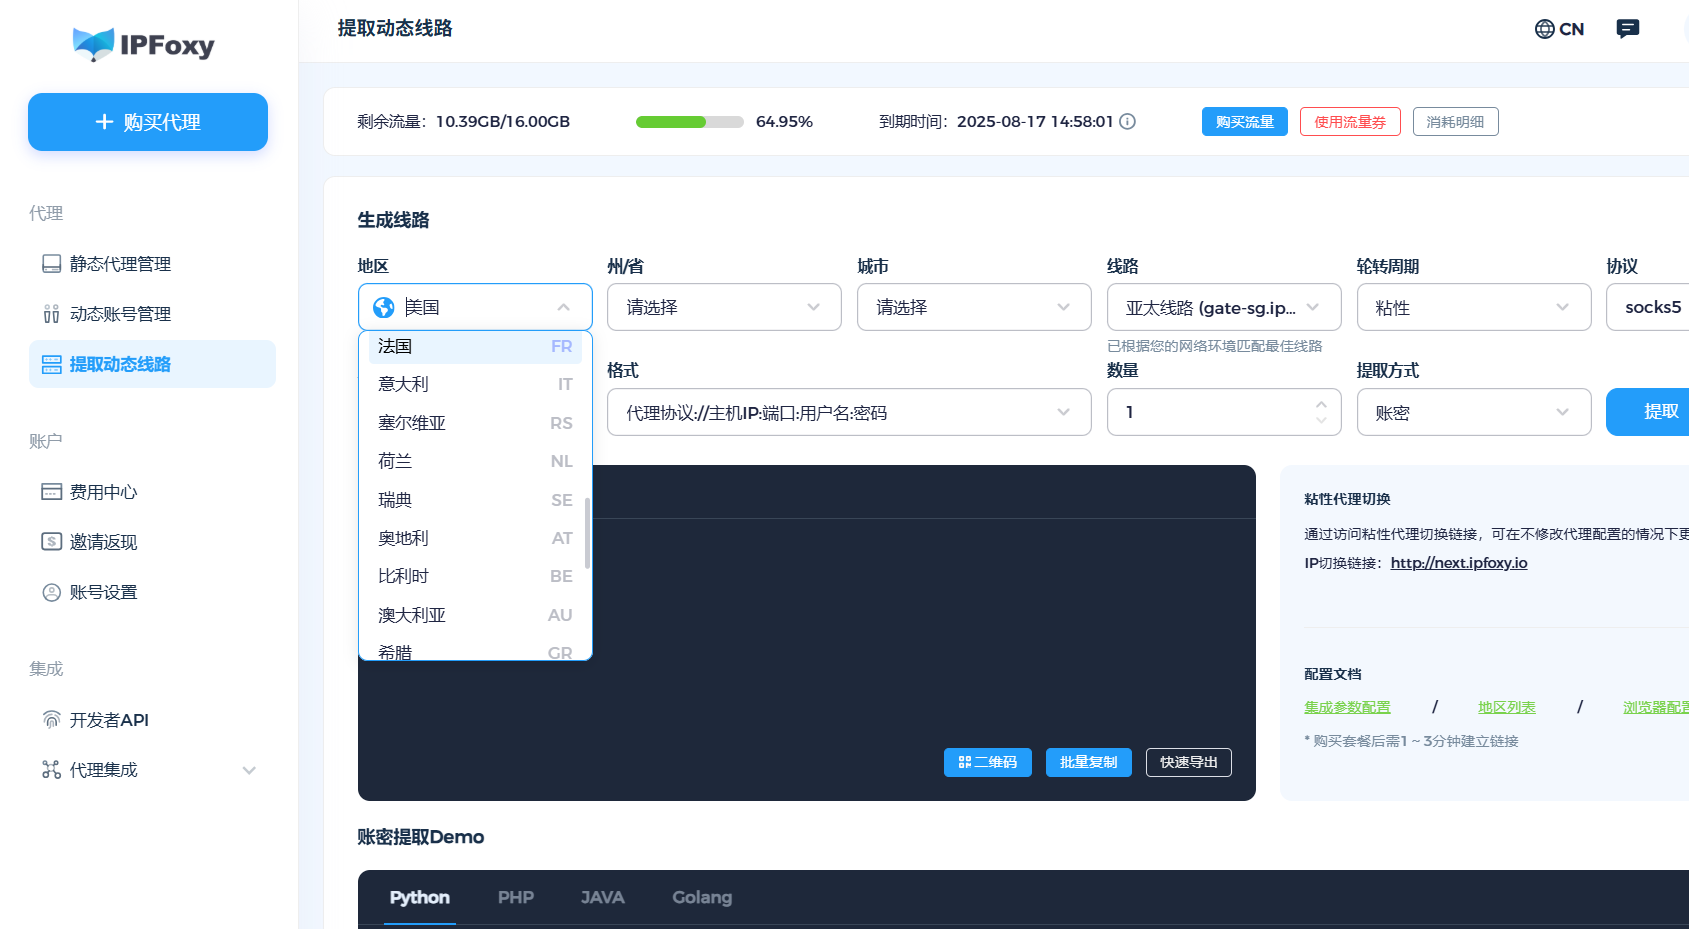Open the http://next.ipfoxy.io link

[x=1459, y=563]
